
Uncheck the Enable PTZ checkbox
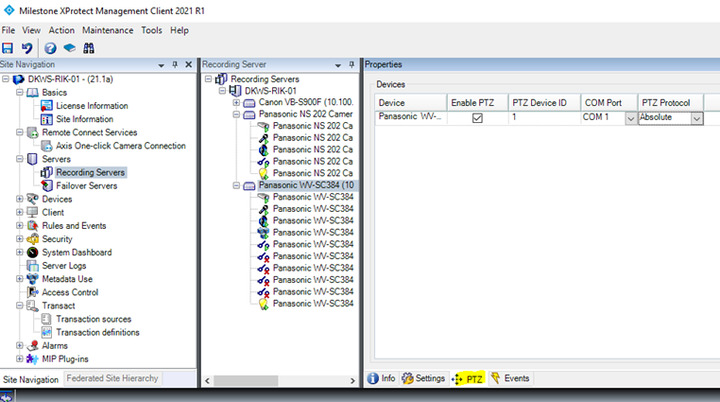click(477, 118)
